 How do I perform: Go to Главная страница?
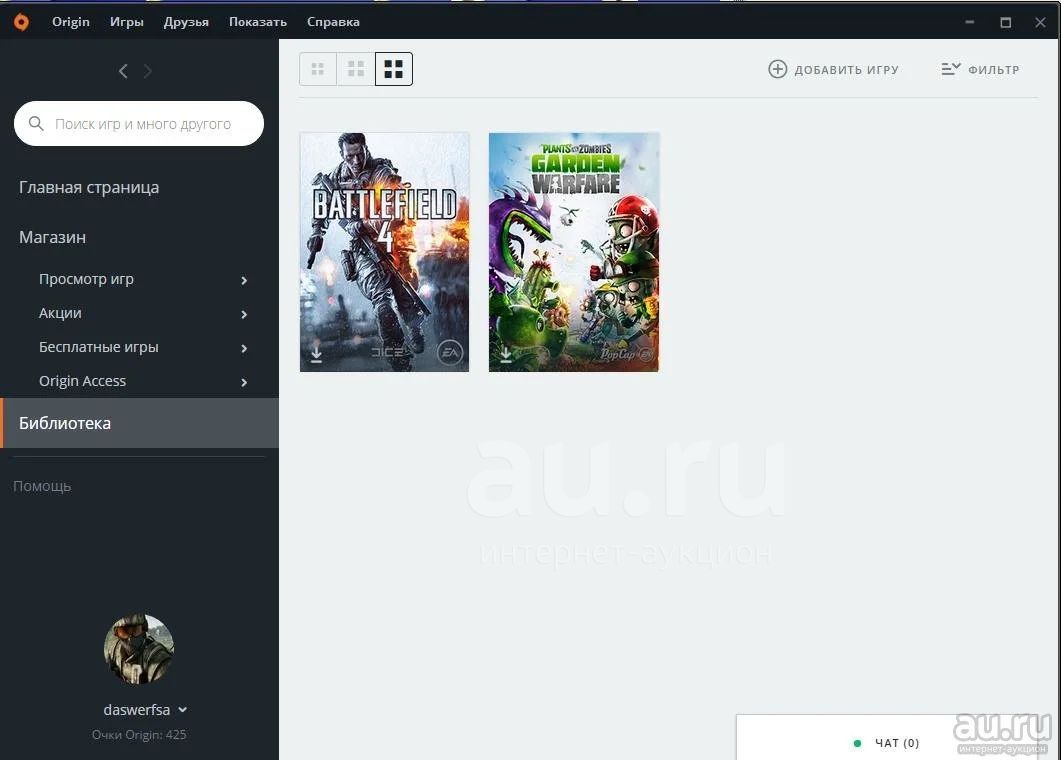pos(89,187)
